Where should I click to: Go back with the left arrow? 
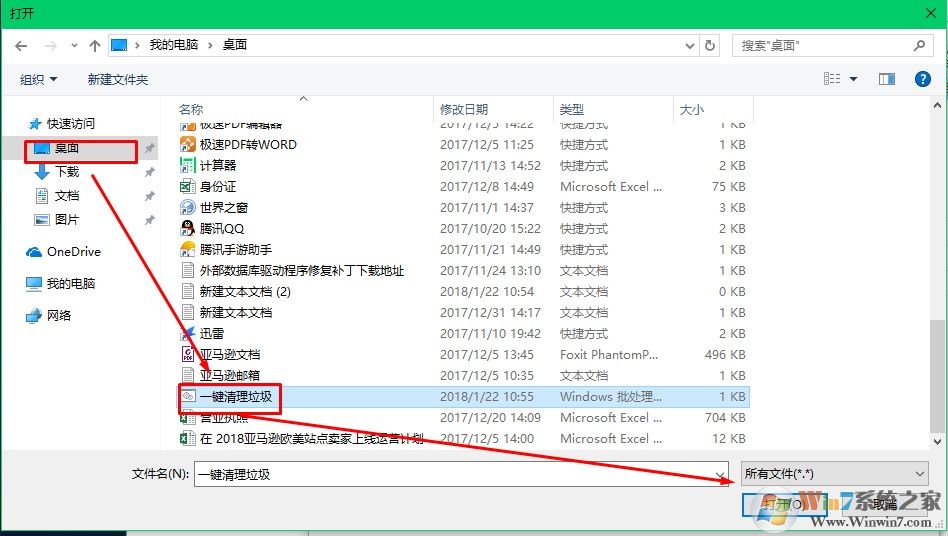coord(21,45)
